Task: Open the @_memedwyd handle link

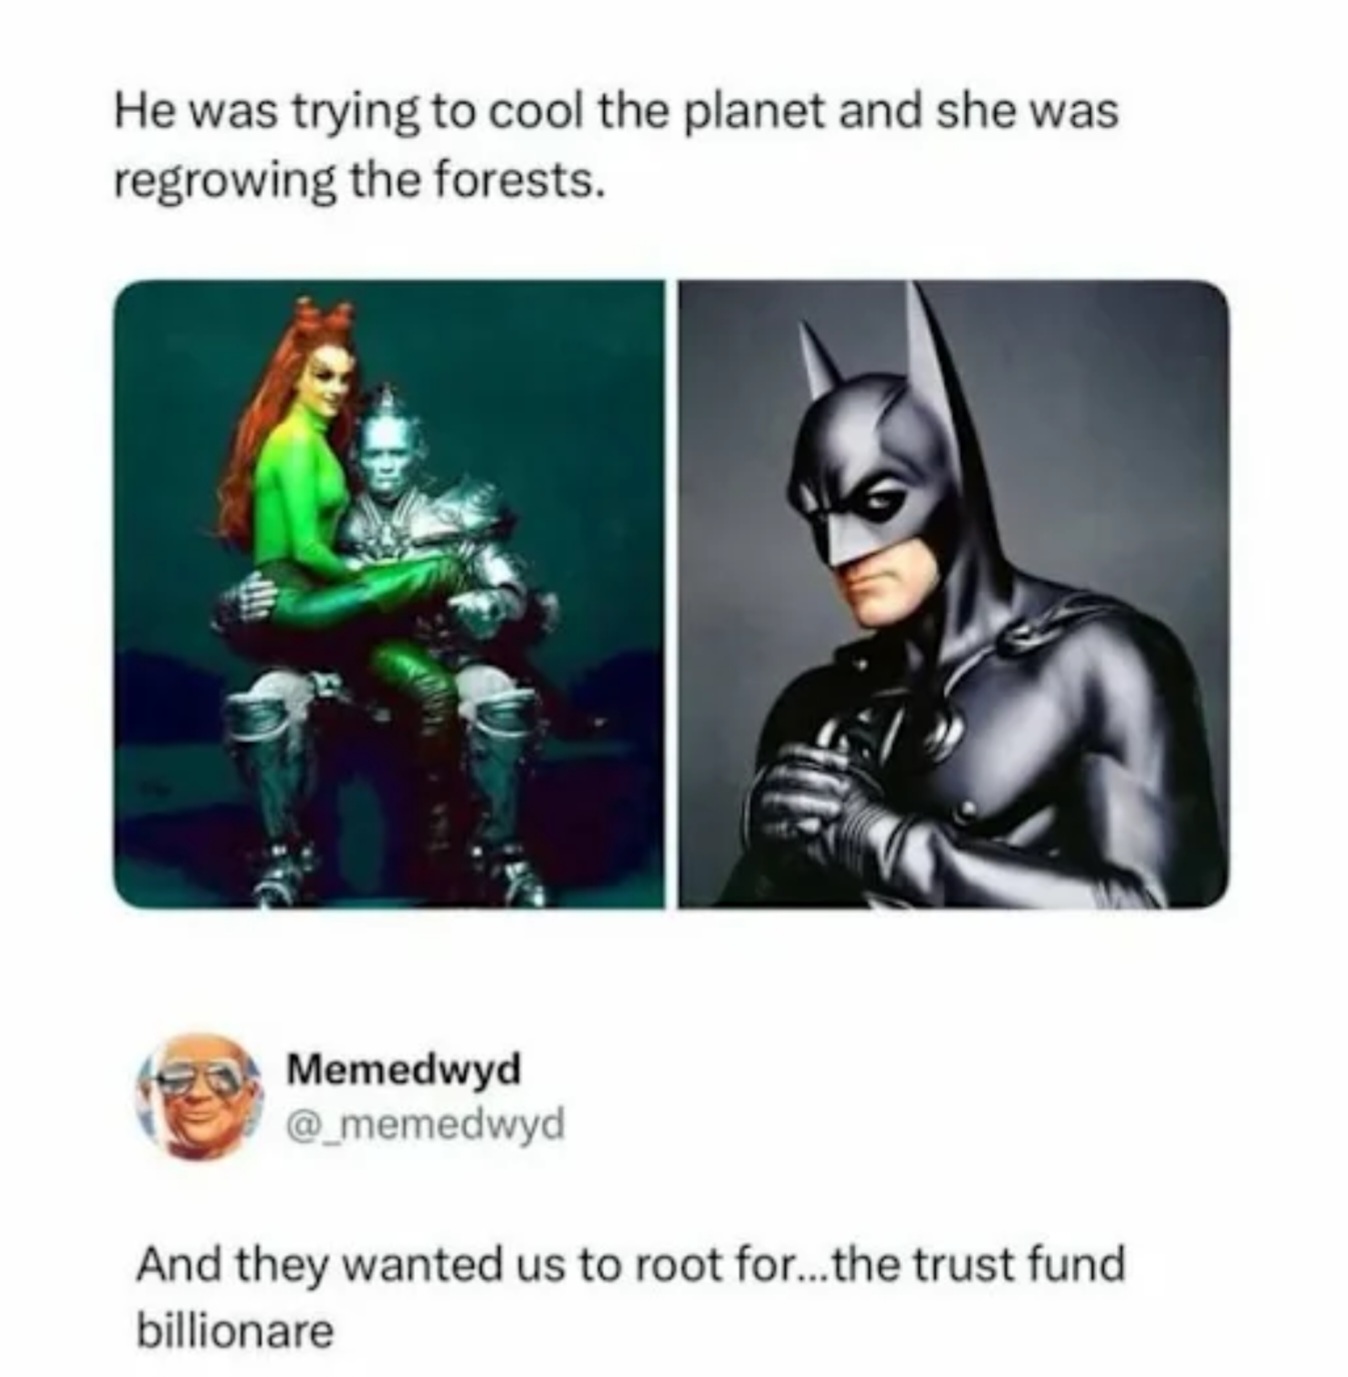Action: [x=426, y=1123]
